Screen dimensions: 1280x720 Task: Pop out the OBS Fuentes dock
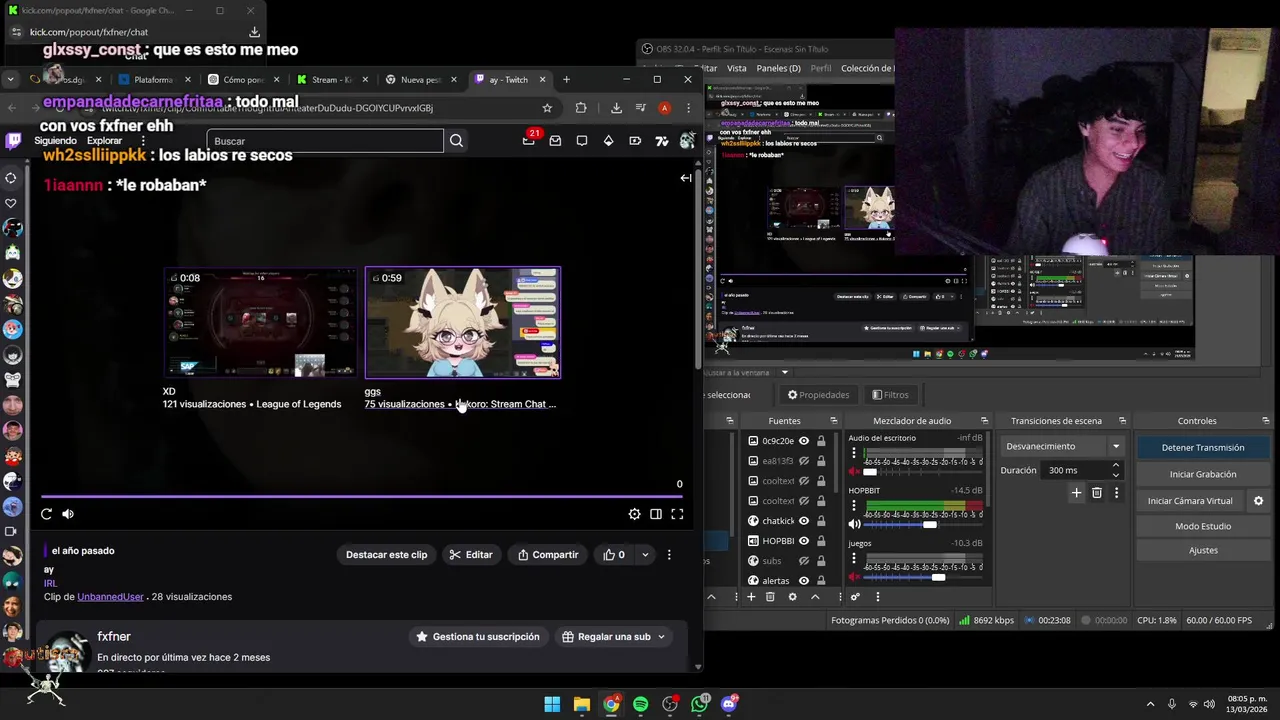833,421
